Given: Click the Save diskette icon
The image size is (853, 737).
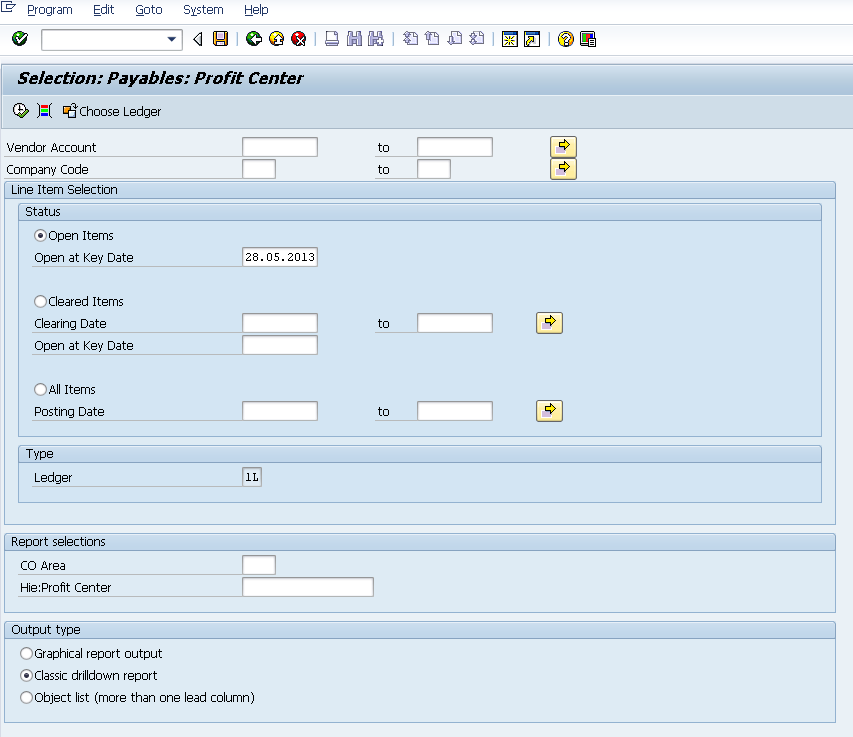Looking at the screenshot, I should click(x=220, y=39).
